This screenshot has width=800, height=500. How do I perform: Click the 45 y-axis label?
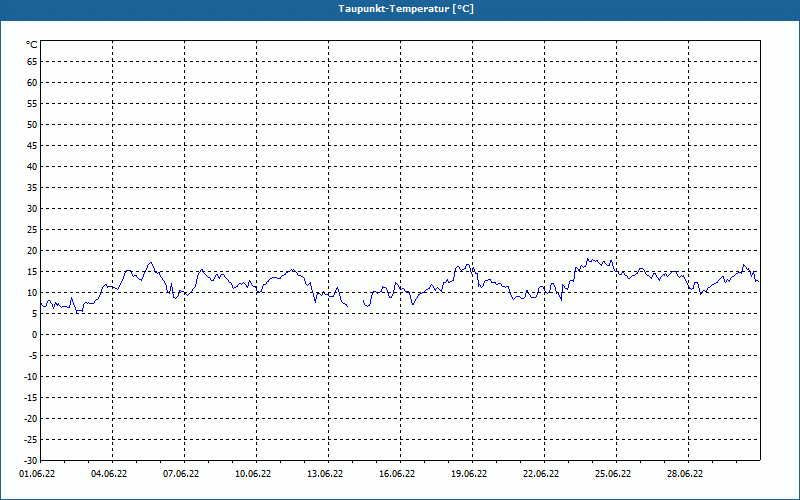point(32,146)
